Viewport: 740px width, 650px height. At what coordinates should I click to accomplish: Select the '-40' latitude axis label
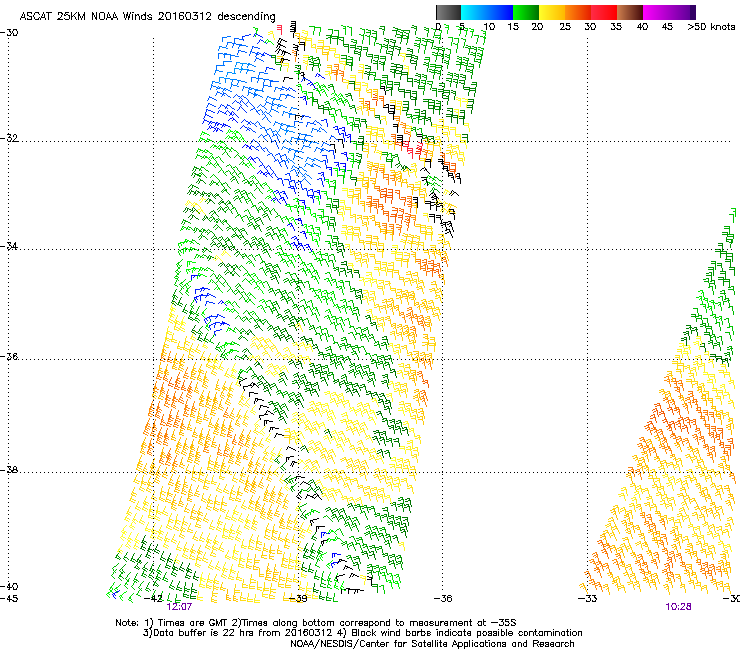[9, 586]
